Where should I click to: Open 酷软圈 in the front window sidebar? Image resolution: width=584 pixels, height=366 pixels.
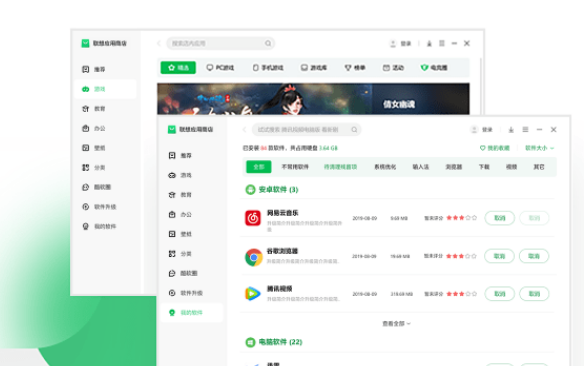point(183,273)
